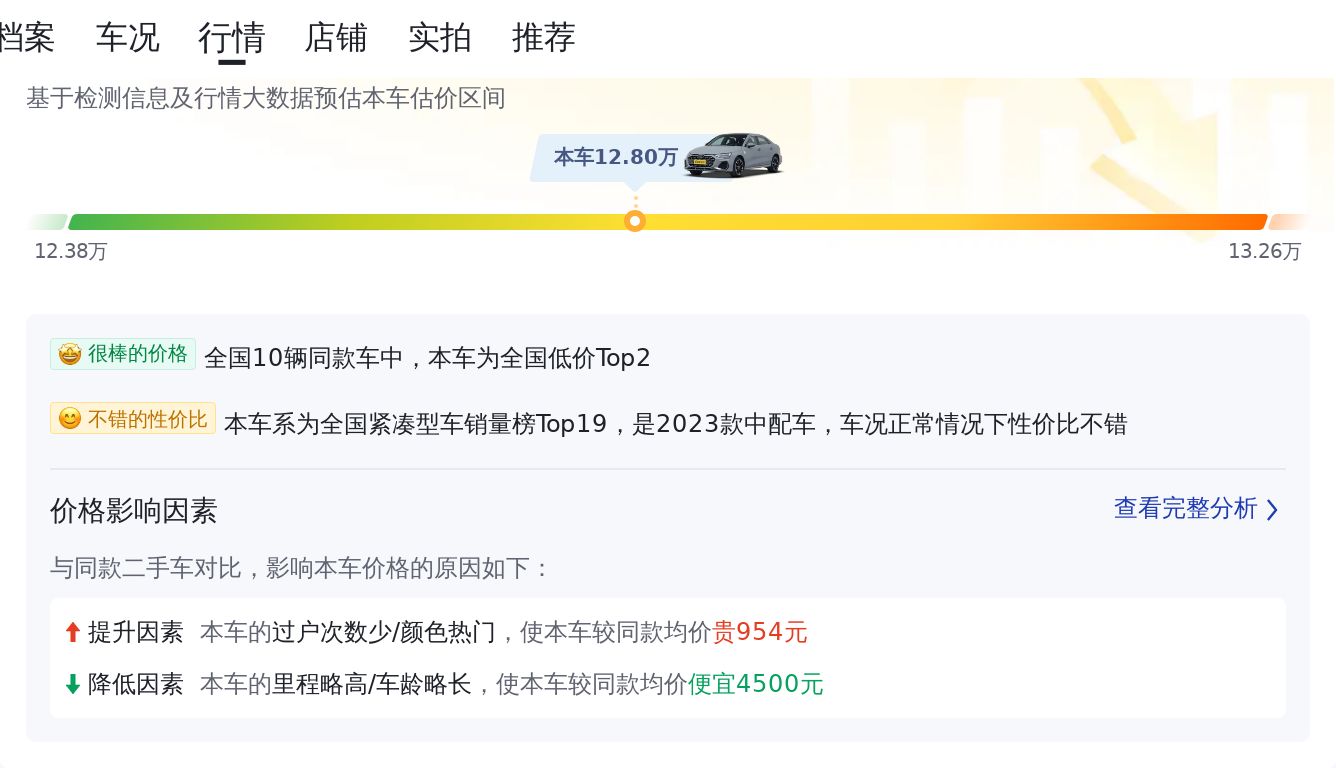Click the 13.26万 maximum price label
This screenshot has width=1336, height=768.
tap(1264, 251)
